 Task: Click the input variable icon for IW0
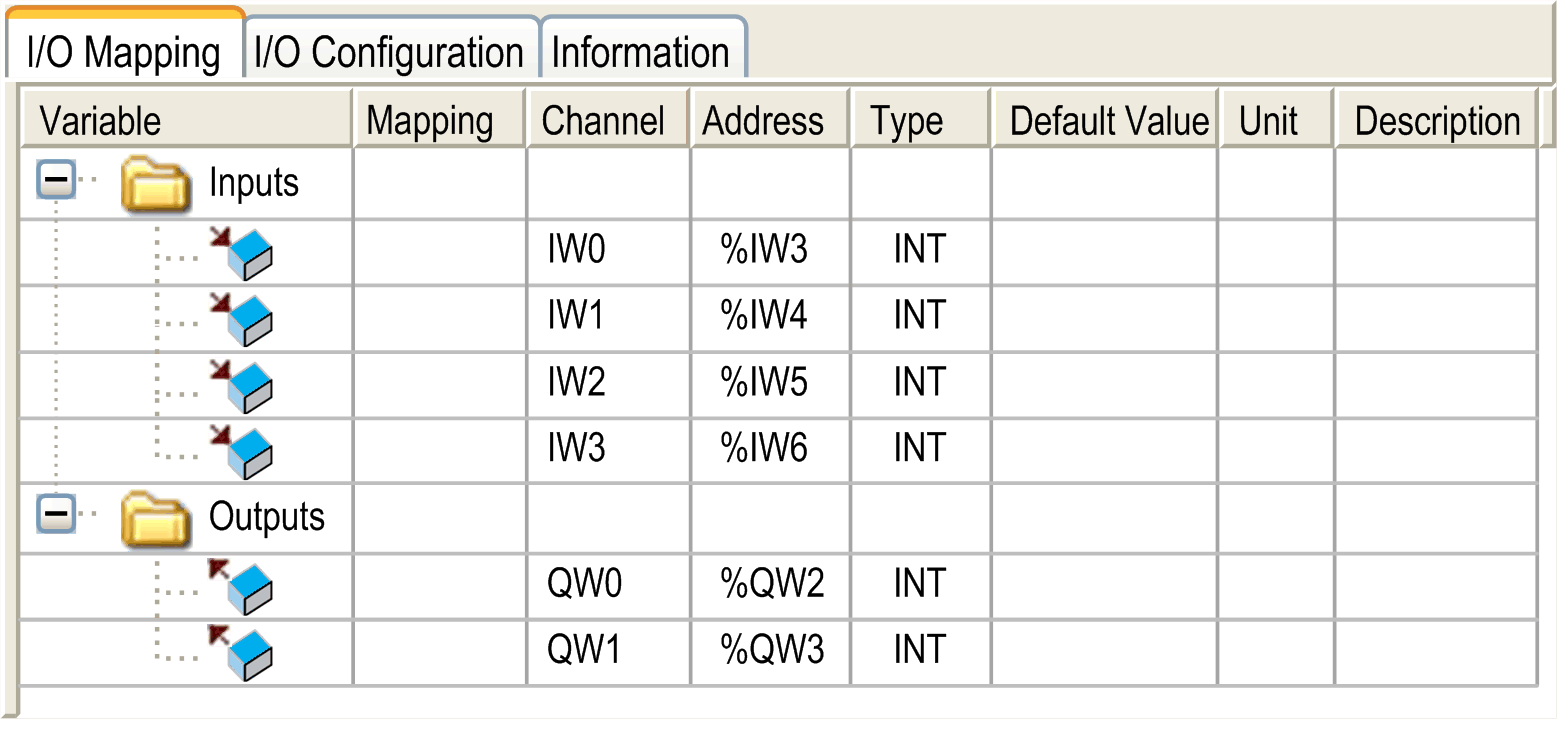pyautogui.click(x=243, y=253)
